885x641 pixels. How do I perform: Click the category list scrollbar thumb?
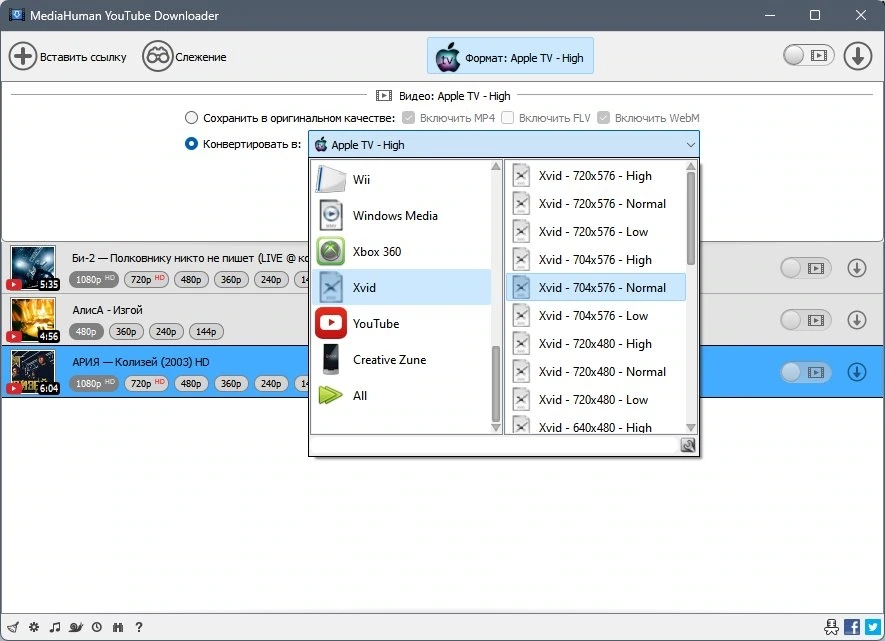tap(496, 384)
